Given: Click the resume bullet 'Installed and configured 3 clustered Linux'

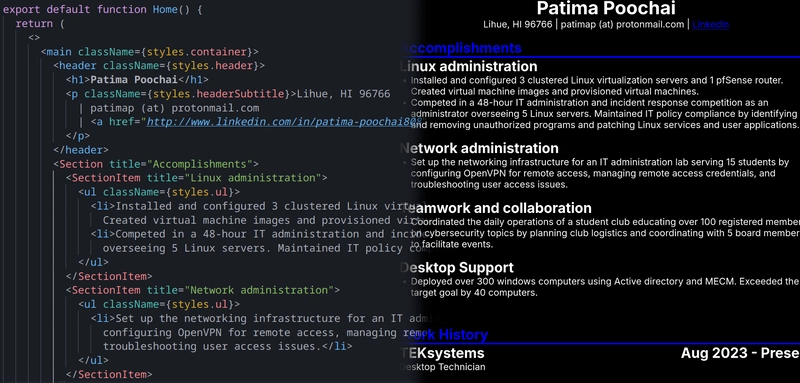Looking at the screenshot, I should [x=597, y=86].
